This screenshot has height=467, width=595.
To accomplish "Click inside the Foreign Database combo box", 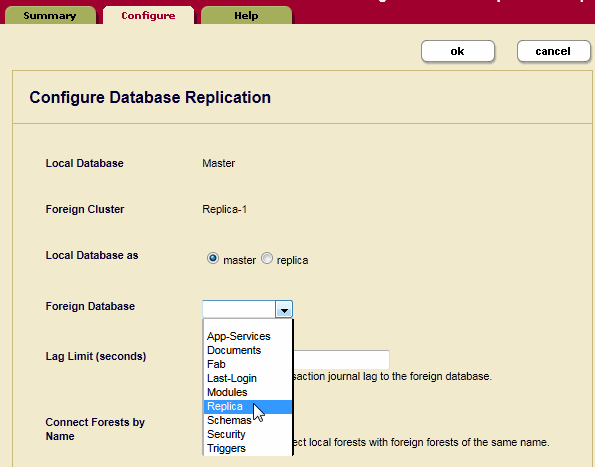I will tap(239, 309).
